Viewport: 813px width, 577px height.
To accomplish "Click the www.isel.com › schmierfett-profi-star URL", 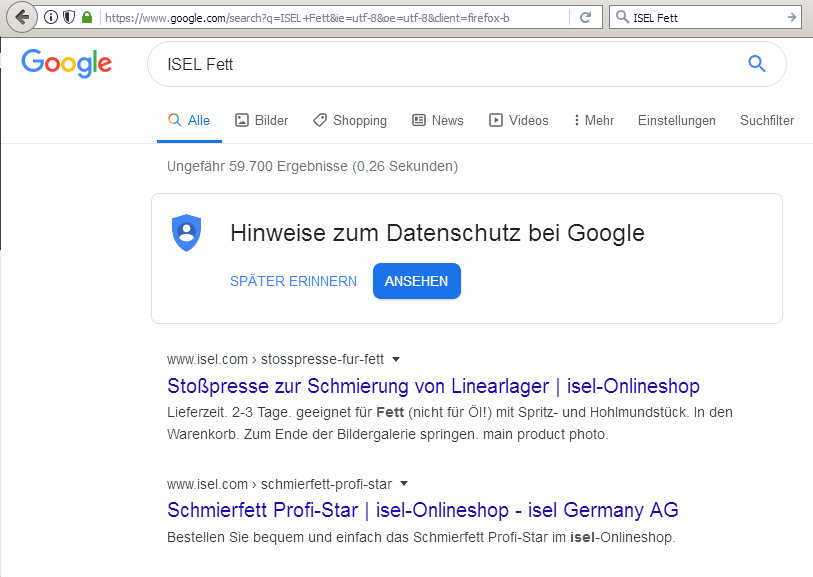I will [x=279, y=484].
